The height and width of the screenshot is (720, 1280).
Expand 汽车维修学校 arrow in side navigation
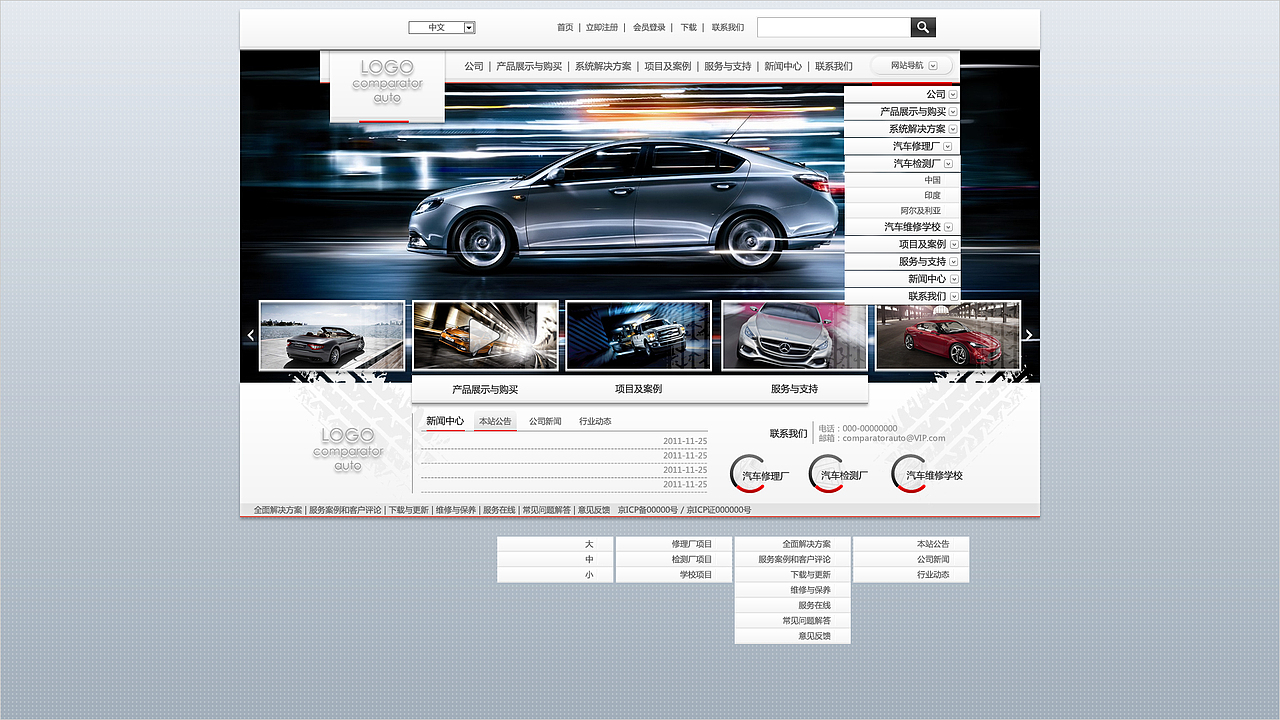pyautogui.click(x=948, y=227)
